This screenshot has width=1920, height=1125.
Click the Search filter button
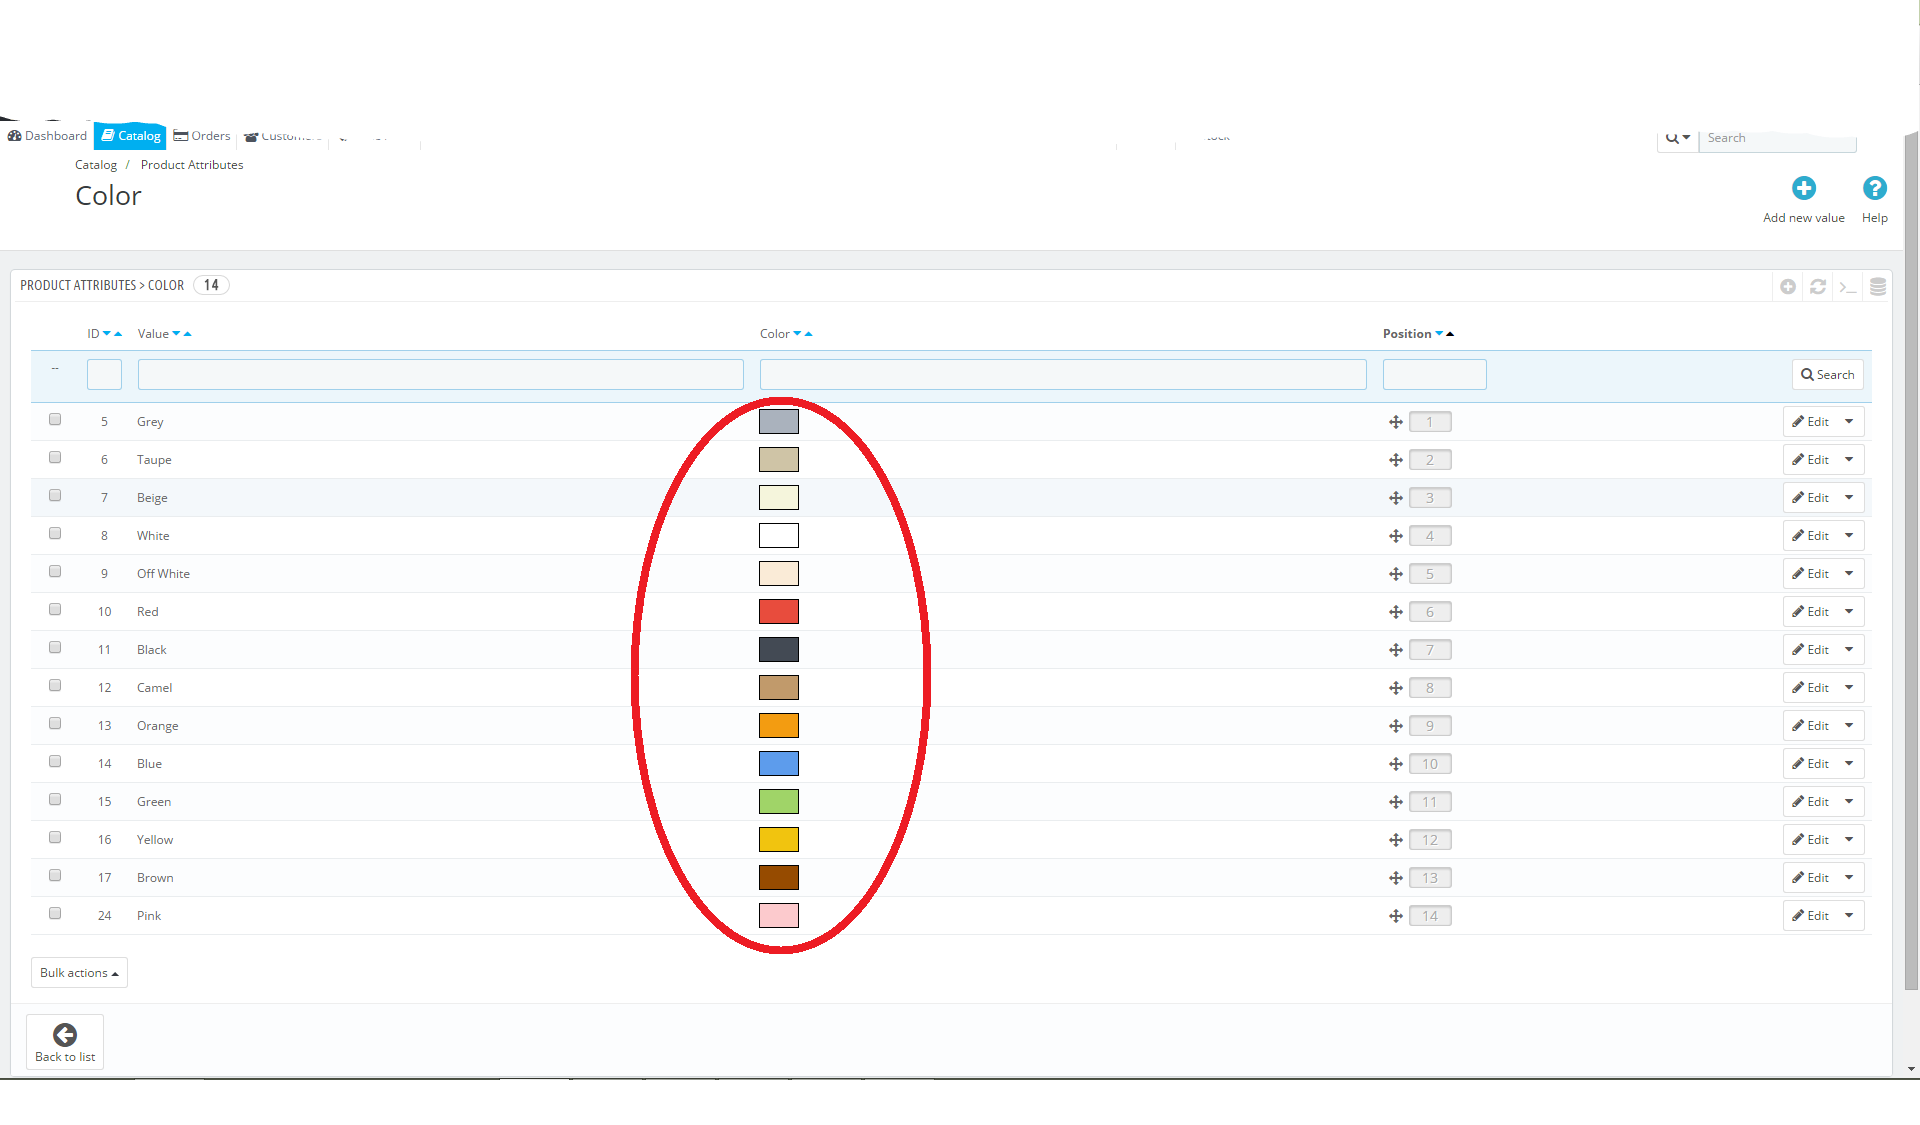(1827, 375)
